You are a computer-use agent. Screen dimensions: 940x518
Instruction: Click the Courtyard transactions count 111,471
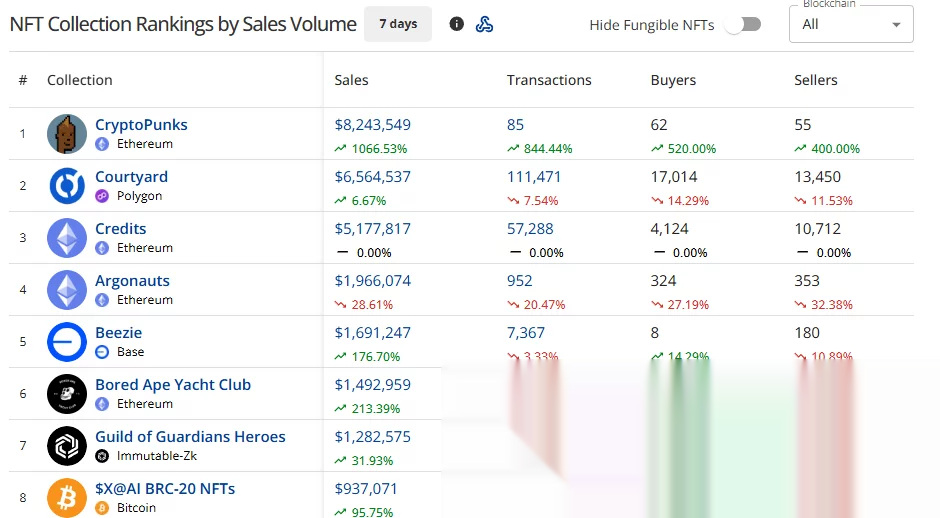pos(534,177)
